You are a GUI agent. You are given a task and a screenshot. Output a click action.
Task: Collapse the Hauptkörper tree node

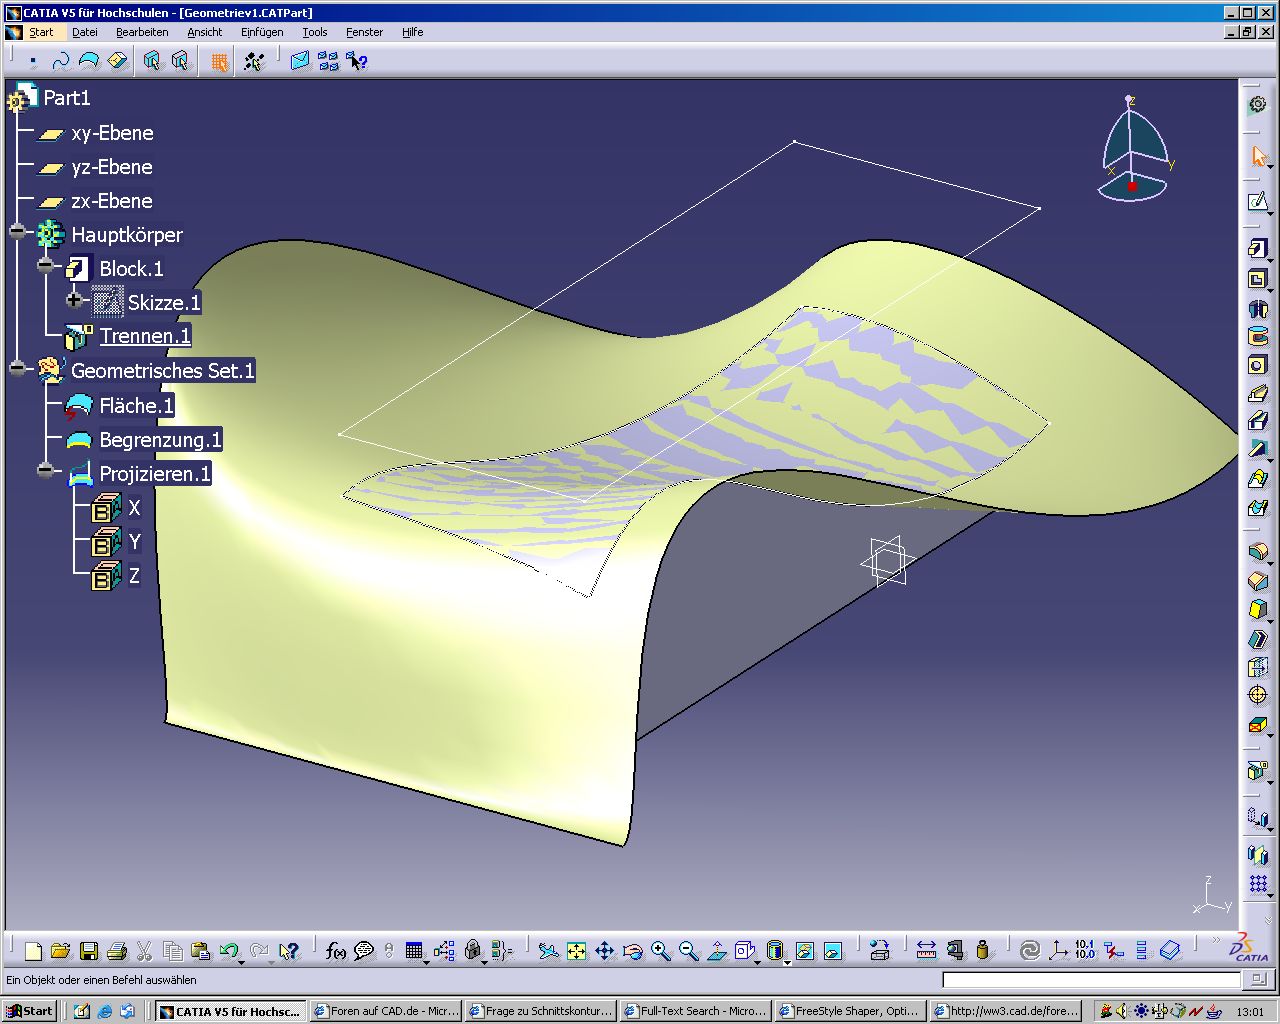18,231
